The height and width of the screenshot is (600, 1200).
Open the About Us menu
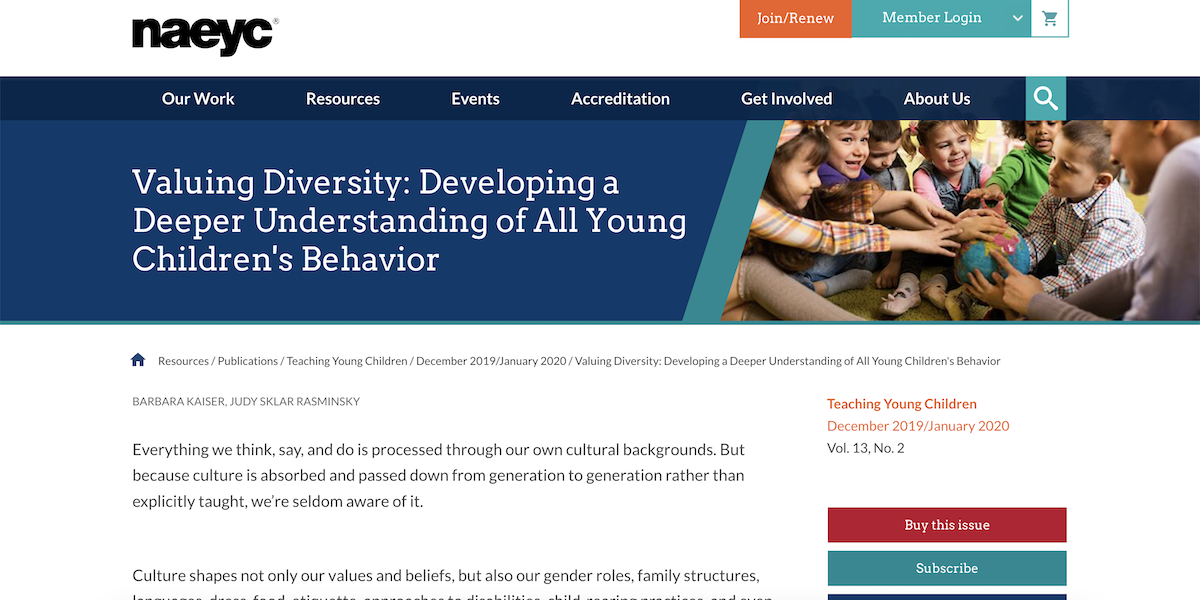pyautogui.click(x=936, y=98)
